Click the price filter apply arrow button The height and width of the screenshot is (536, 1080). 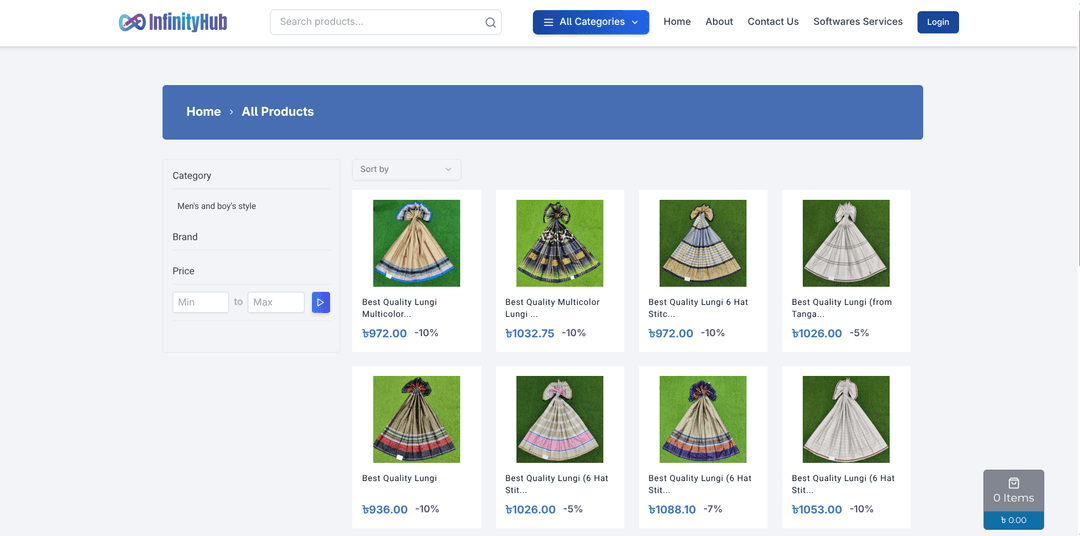320,302
